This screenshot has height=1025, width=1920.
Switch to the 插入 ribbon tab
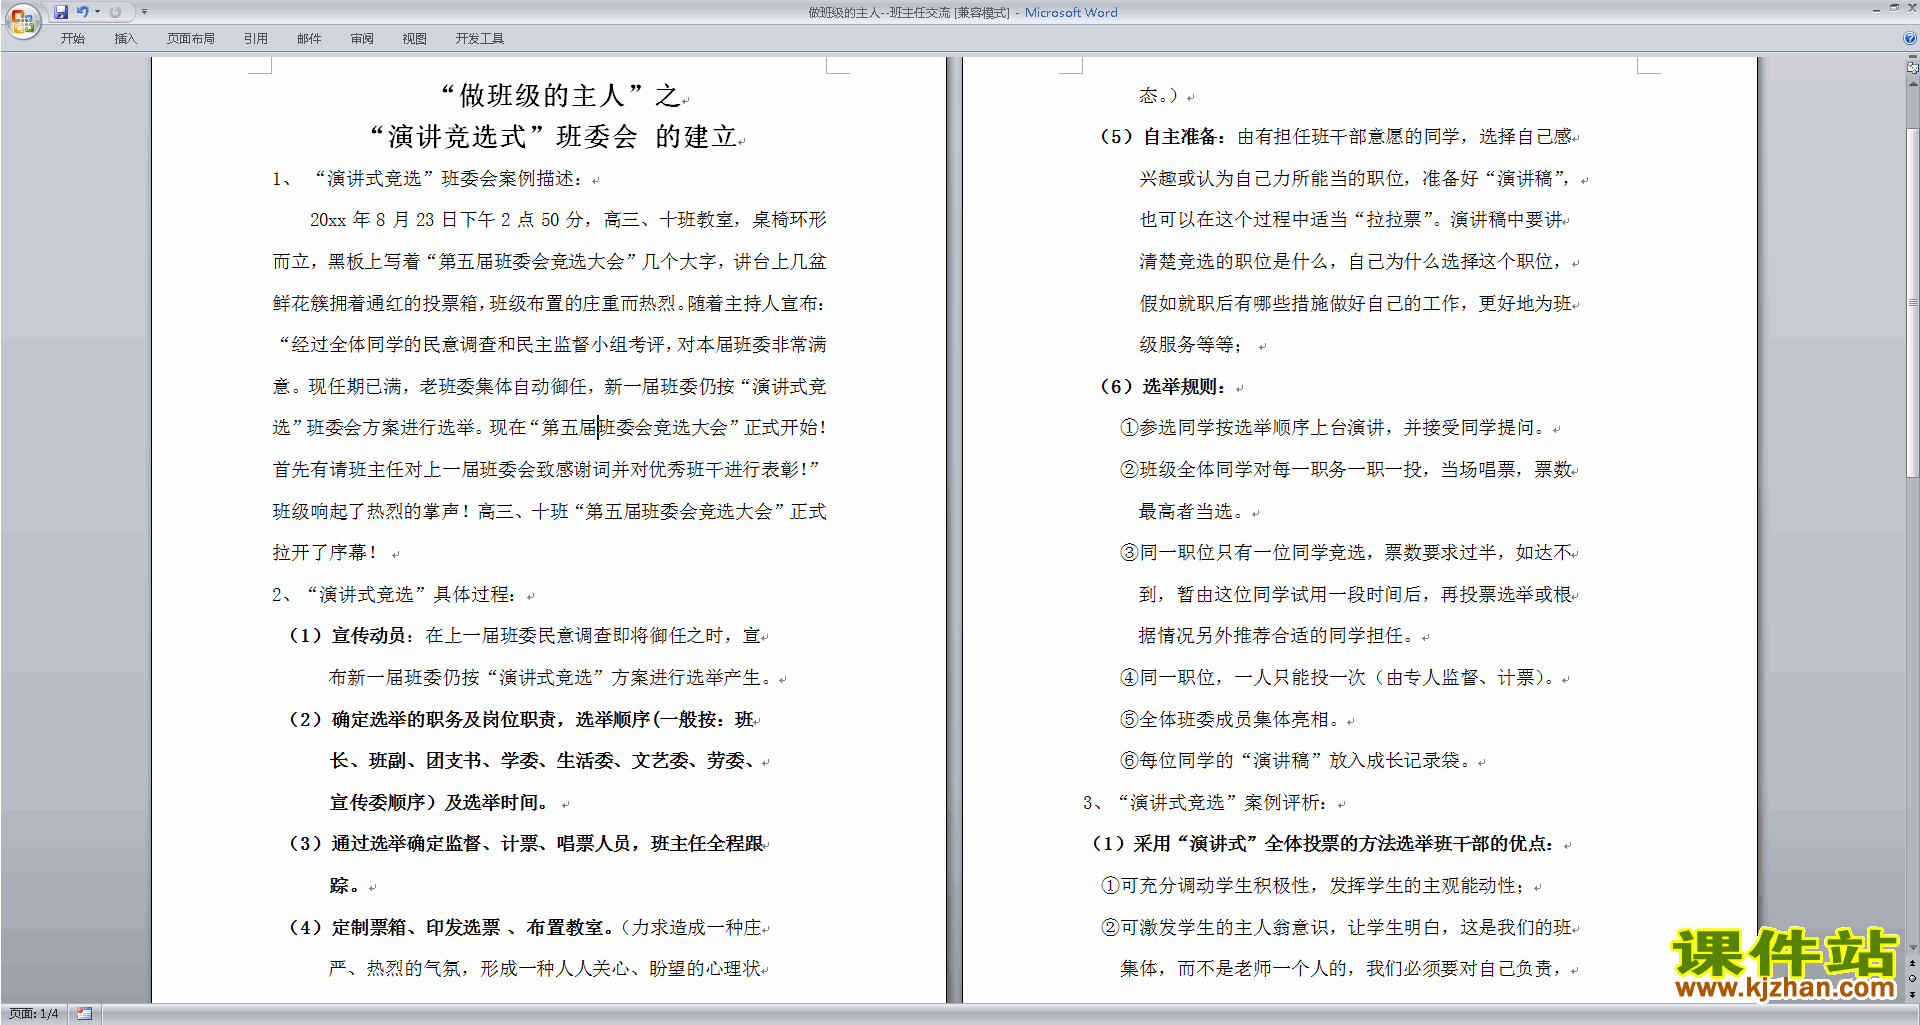[x=125, y=38]
